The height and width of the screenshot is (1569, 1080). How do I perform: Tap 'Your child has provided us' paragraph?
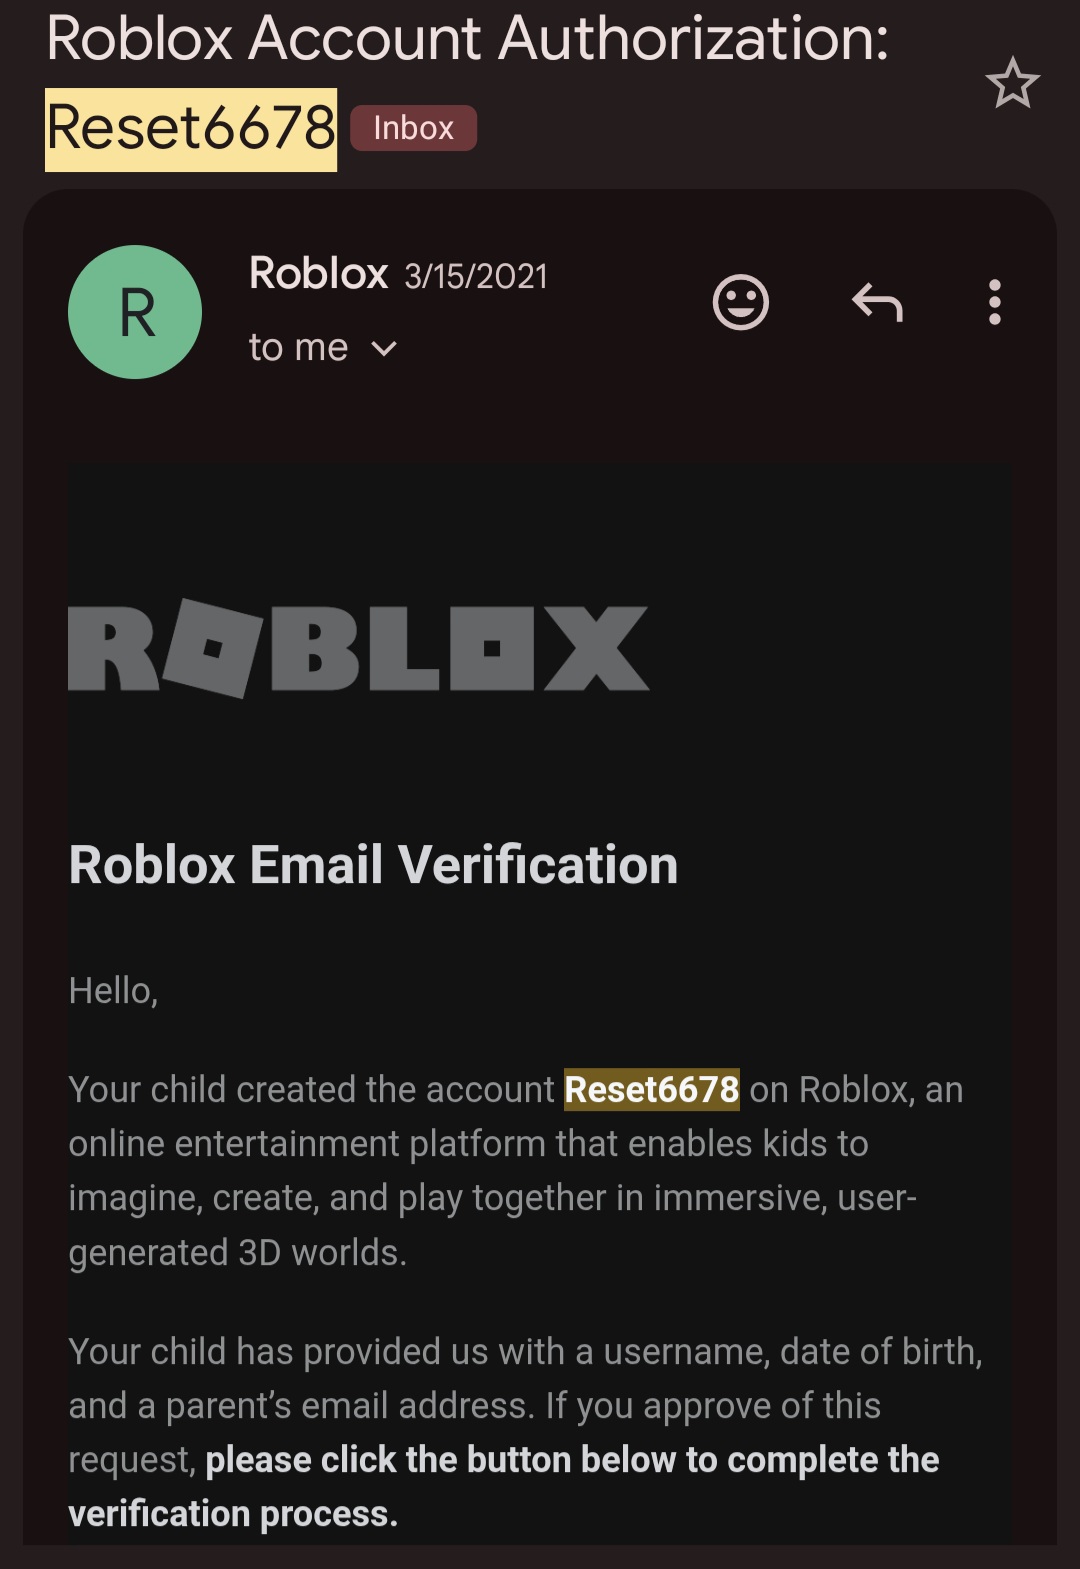pos(525,1352)
